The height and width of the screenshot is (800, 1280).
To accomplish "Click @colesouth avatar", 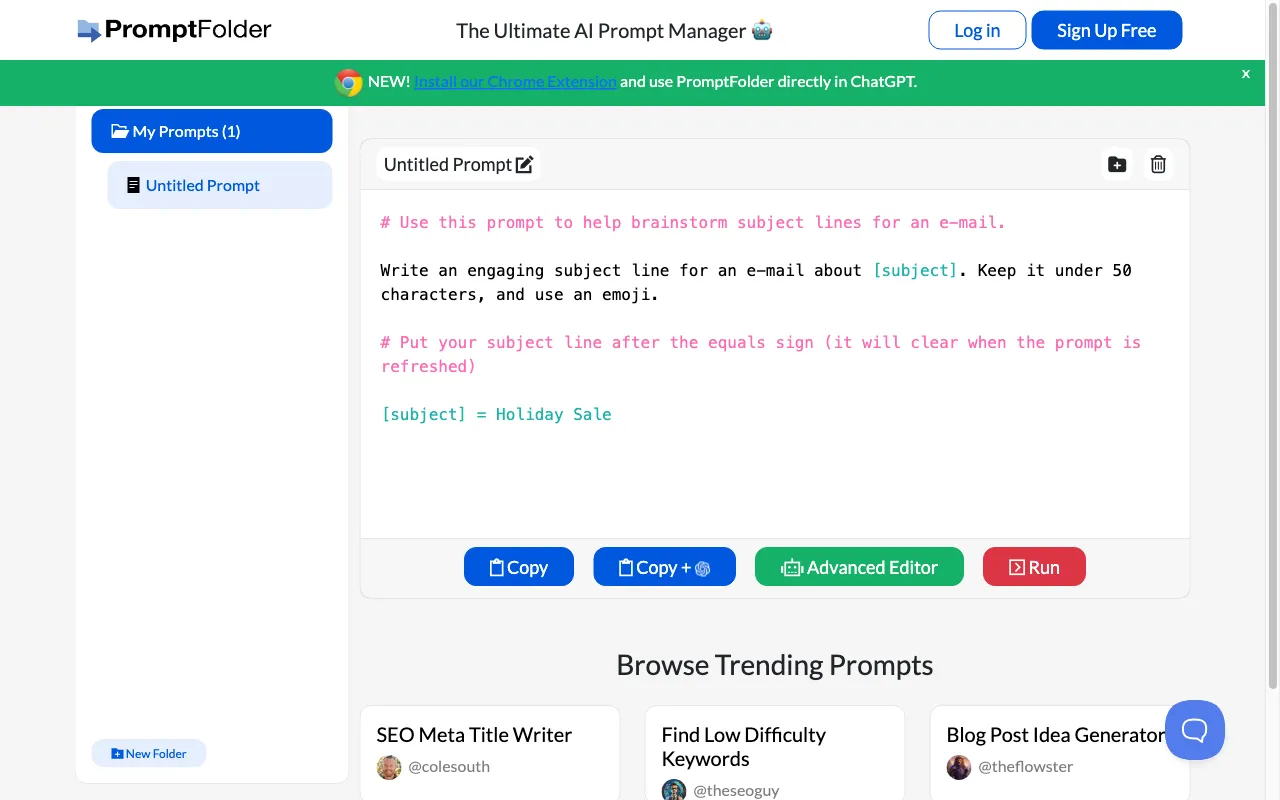I will (x=389, y=767).
